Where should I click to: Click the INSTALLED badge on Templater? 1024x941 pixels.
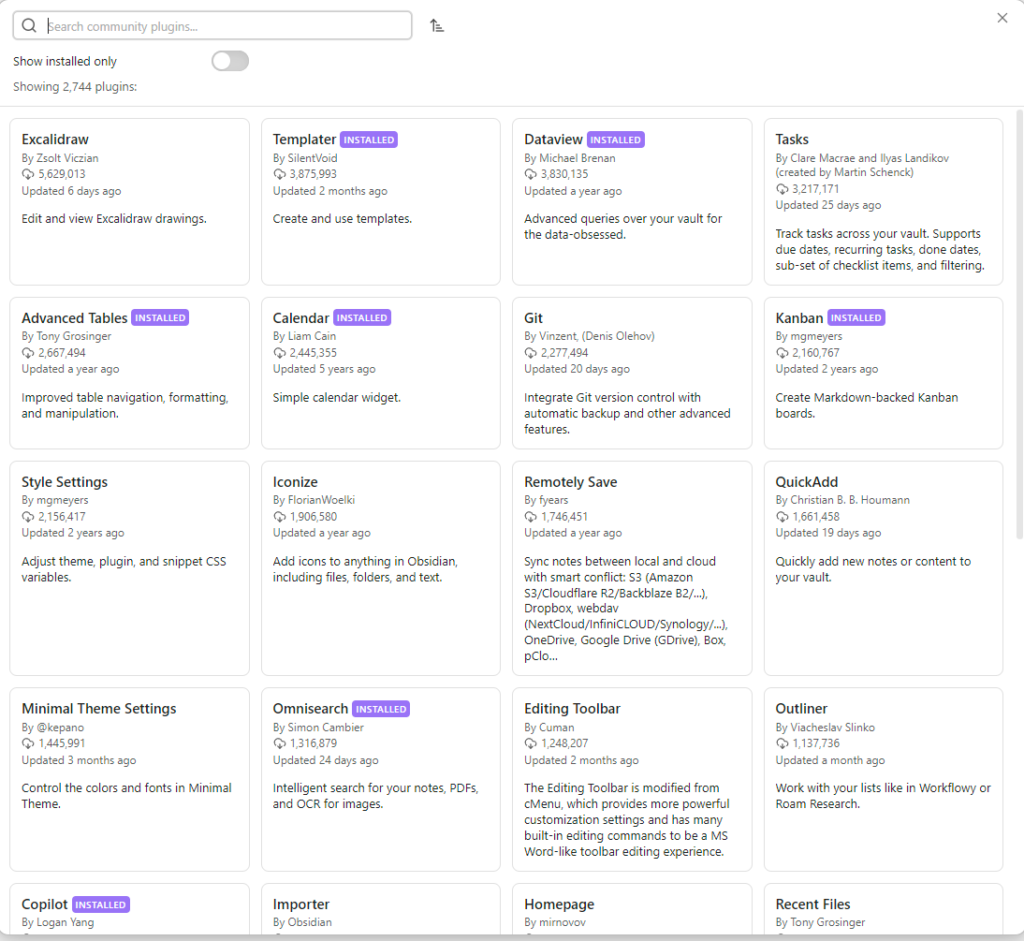coord(369,139)
